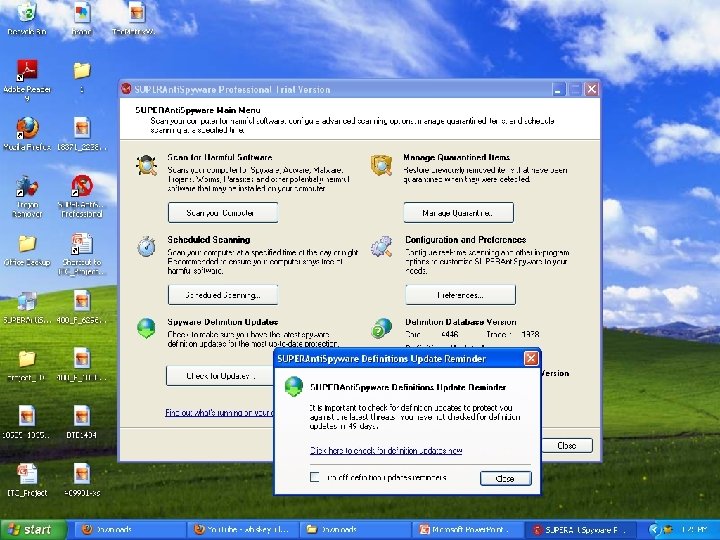Minimize the SUPERAntiSpyware Professional window

[558, 89]
